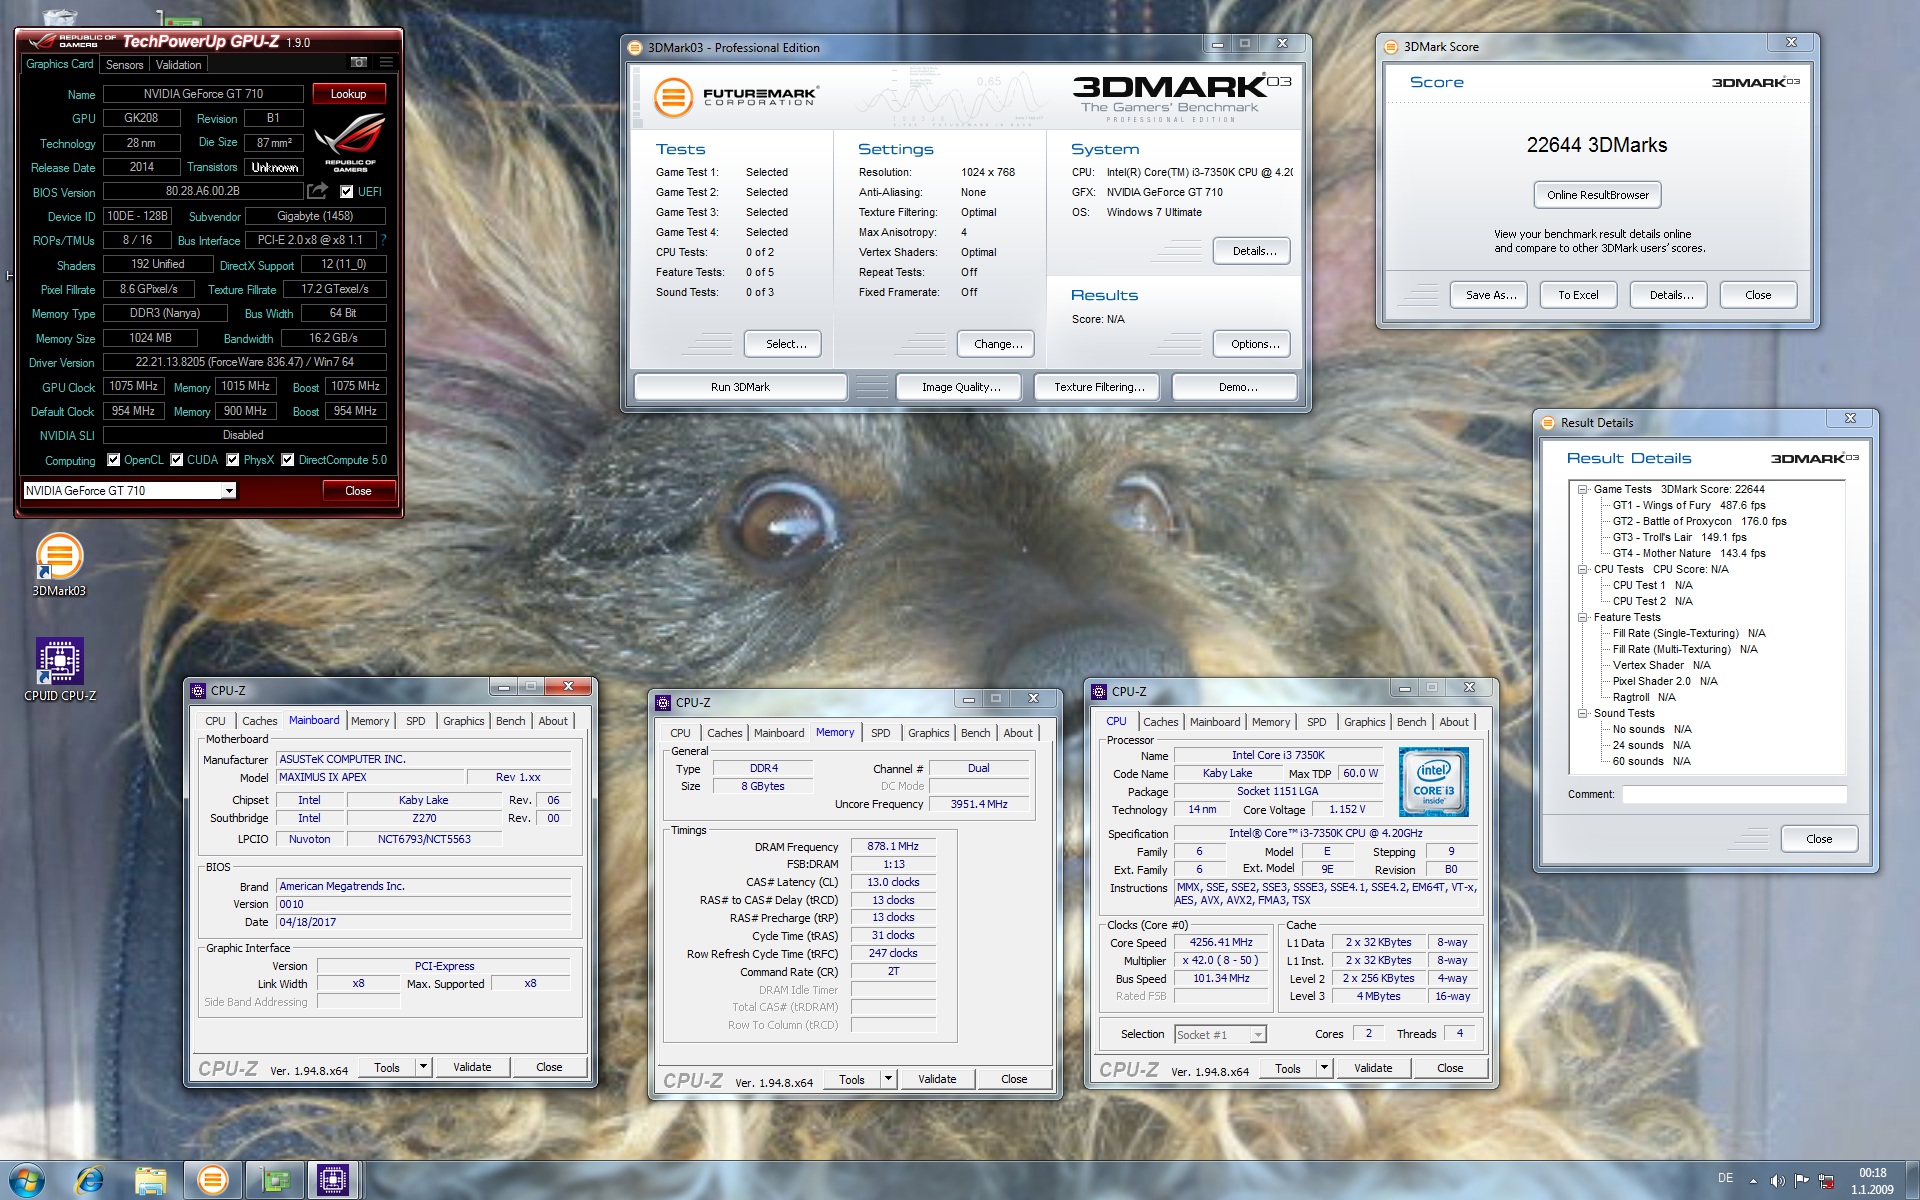Open the 3DMark03 desktop shortcut
Image resolution: width=1920 pixels, height=1200 pixels.
click(x=59, y=565)
